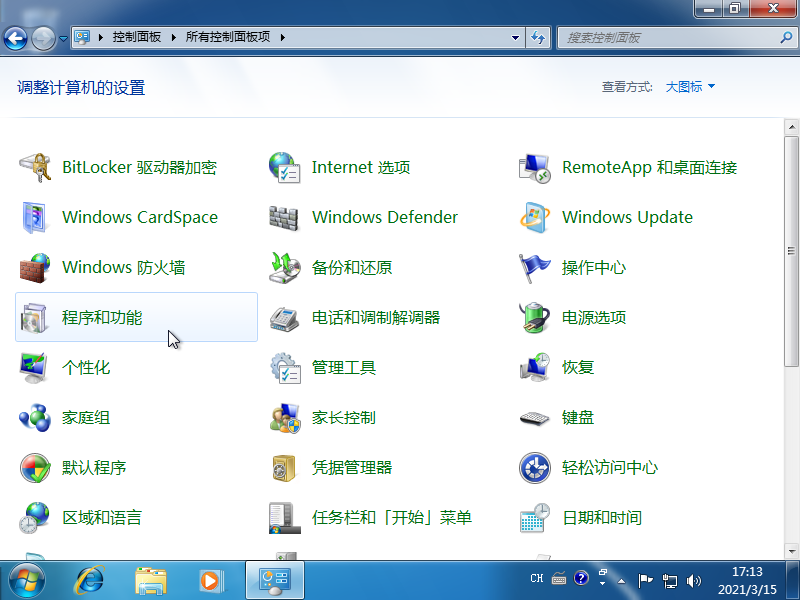
Task: Launch Internet Explorer from the taskbar
Action: (89, 580)
